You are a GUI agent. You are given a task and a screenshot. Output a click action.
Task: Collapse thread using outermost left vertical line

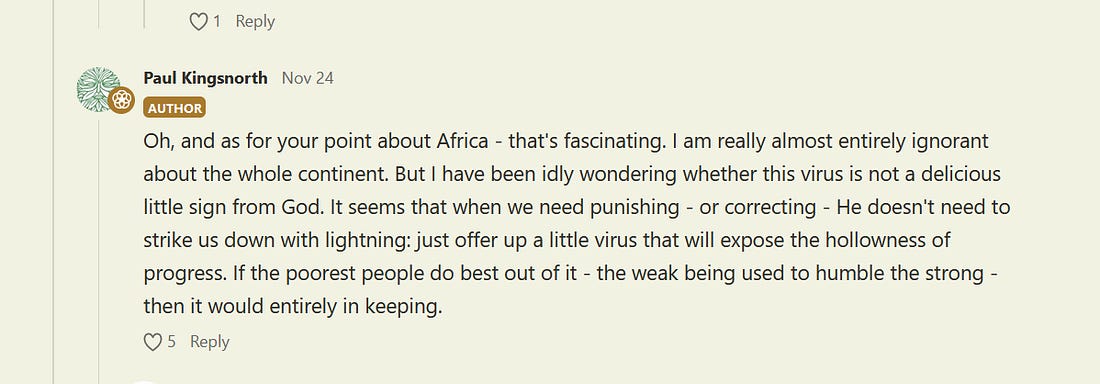pos(53,192)
